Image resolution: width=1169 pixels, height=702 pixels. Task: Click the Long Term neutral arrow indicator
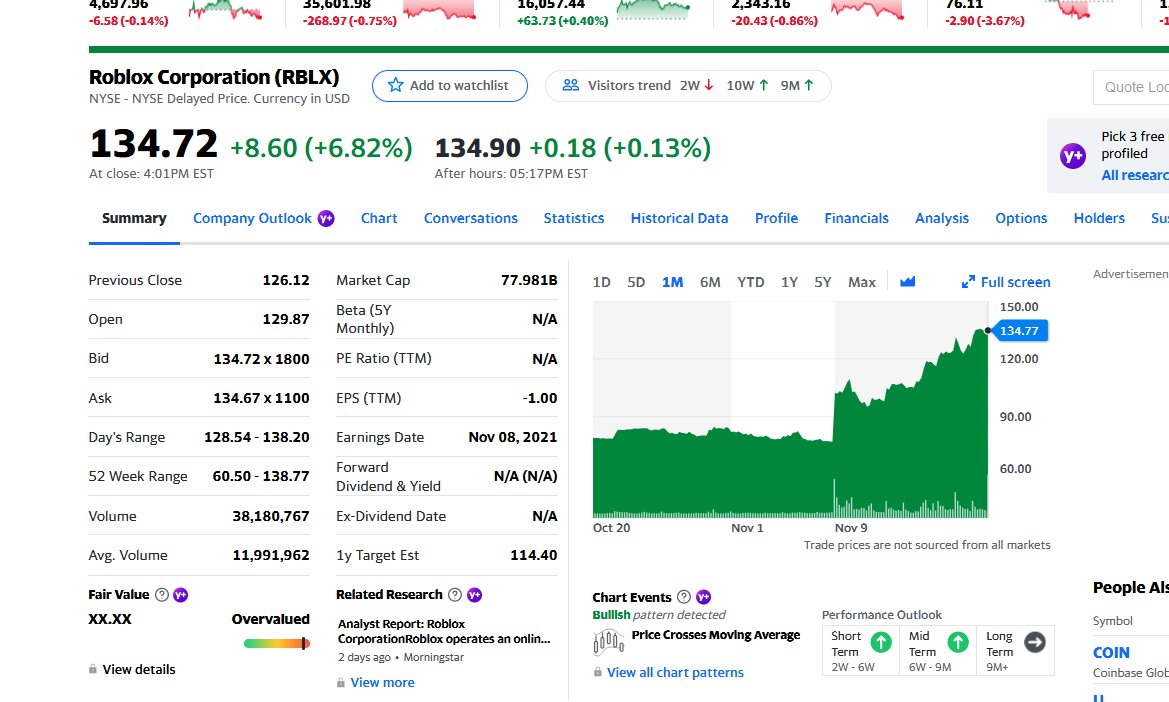(x=1035, y=642)
